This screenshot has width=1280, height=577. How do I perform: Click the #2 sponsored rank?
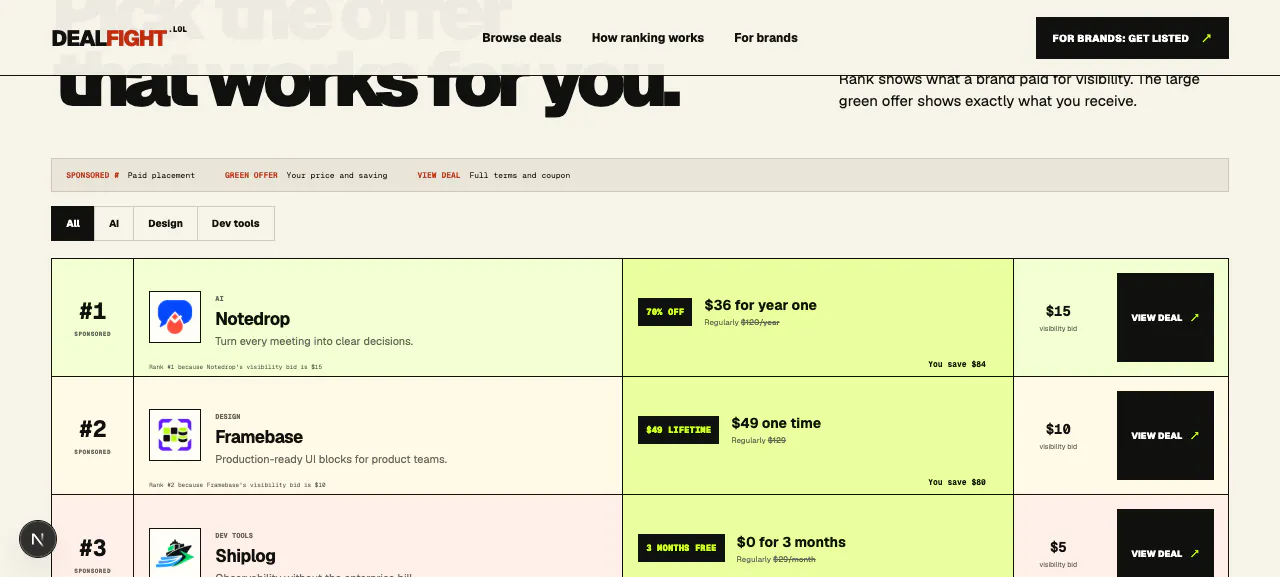tap(93, 429)
